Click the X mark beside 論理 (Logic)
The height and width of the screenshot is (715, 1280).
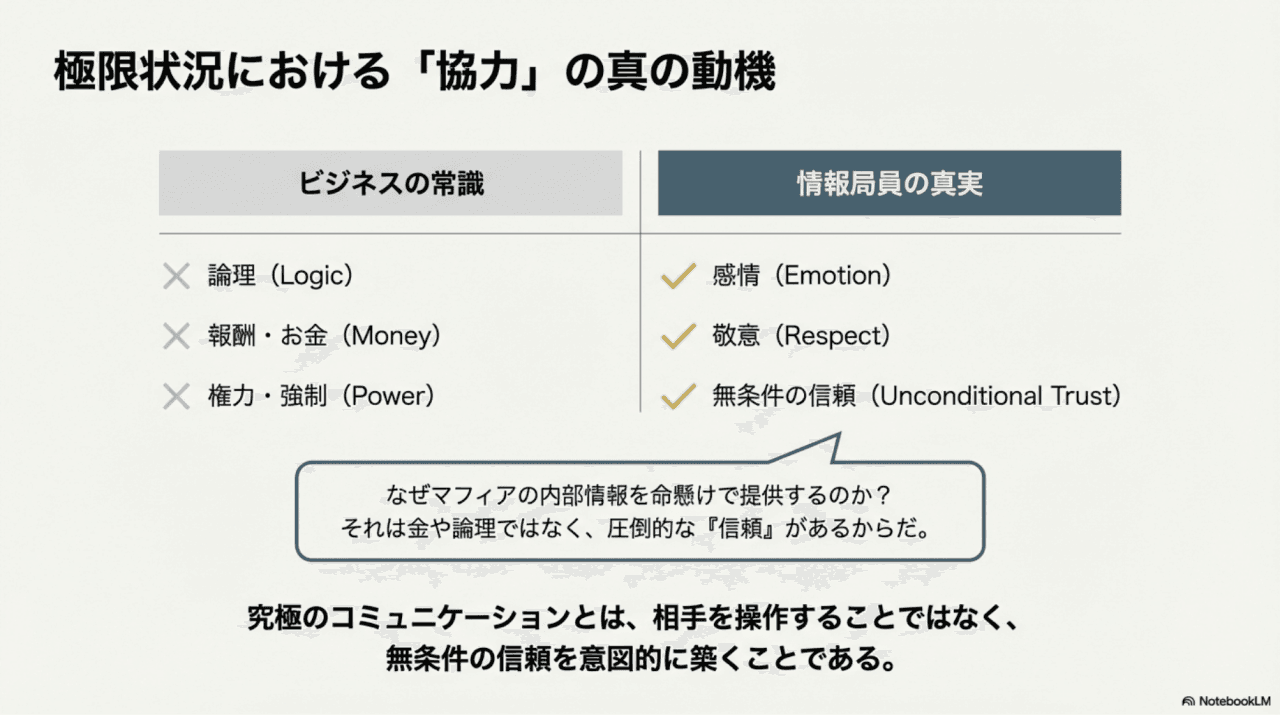coord(176,277)
